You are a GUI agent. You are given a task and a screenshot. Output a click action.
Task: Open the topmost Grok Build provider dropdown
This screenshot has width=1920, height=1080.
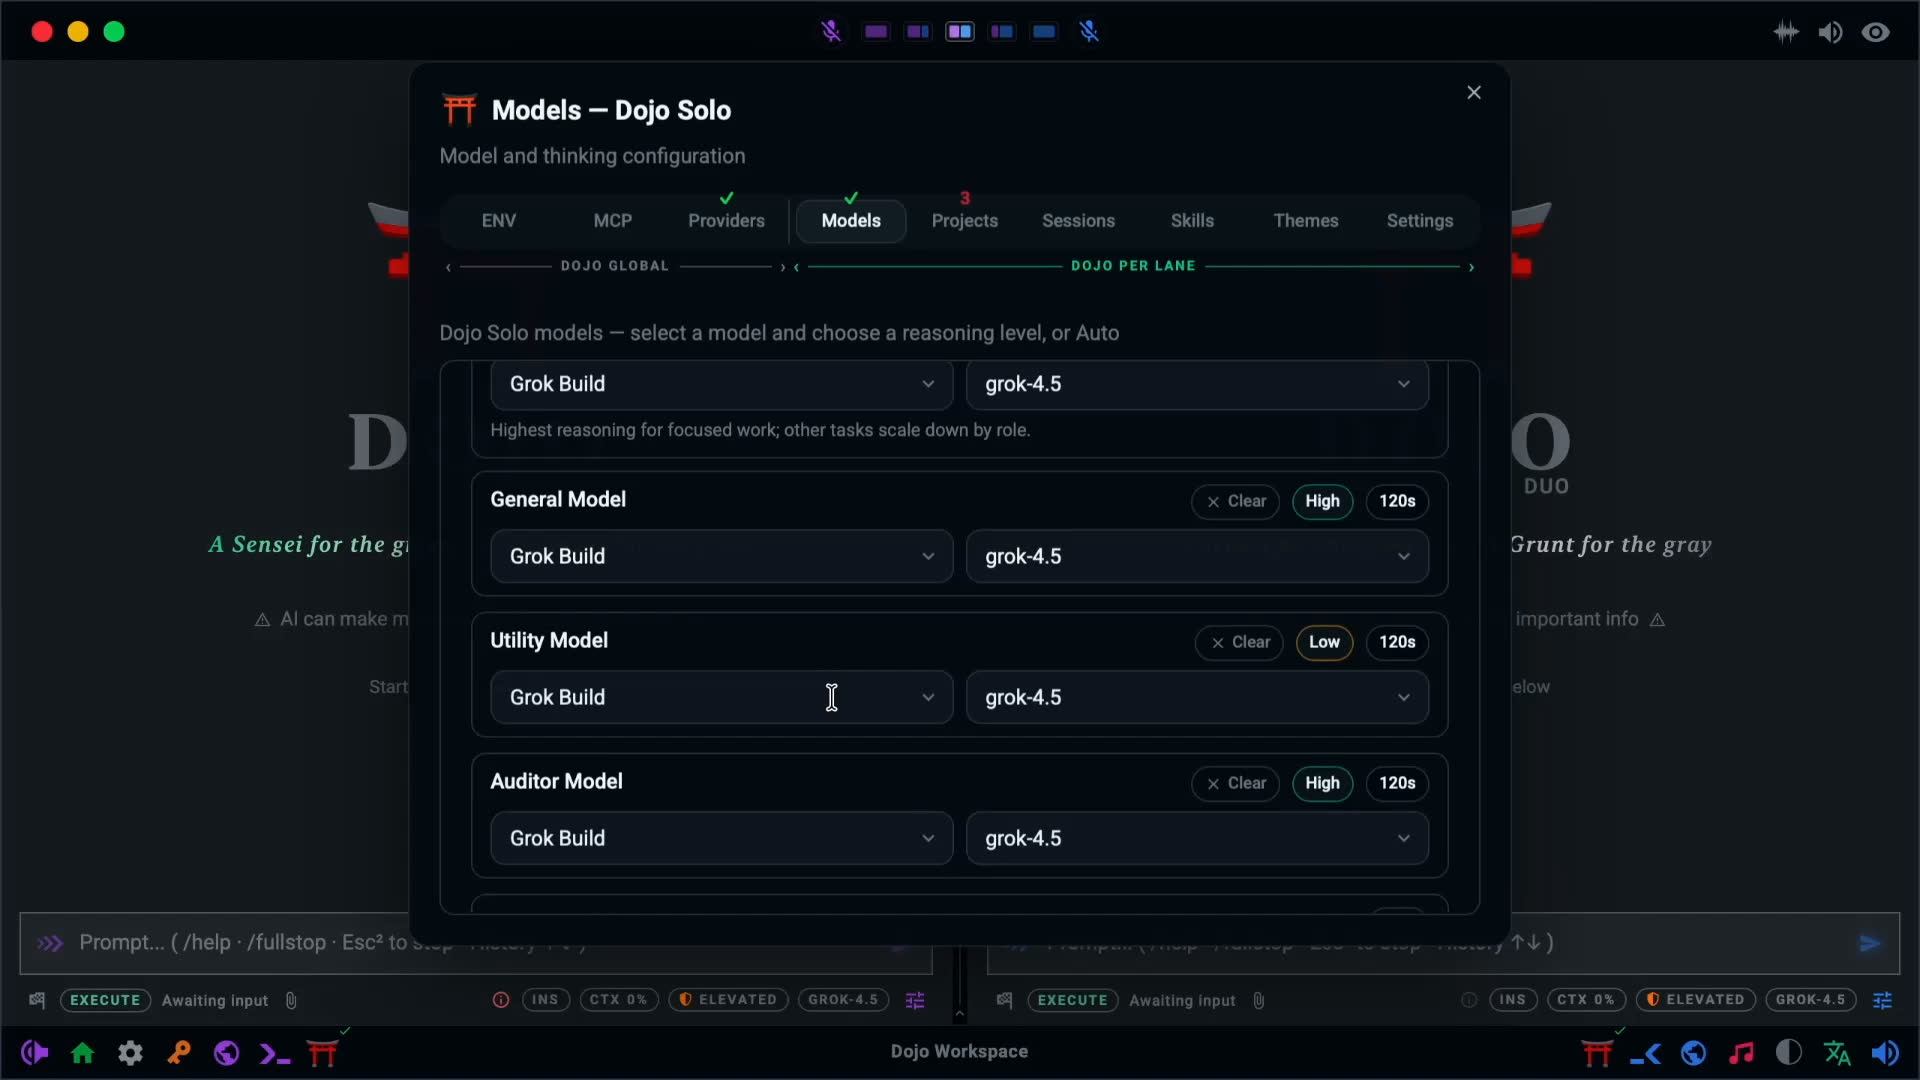(721, 384)
